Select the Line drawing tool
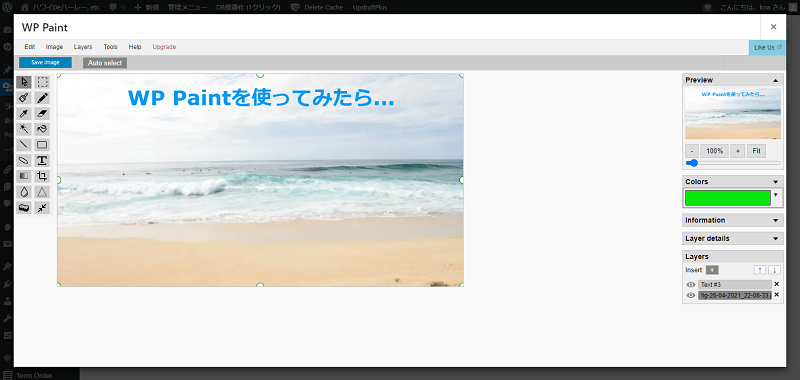 point(24,145)
